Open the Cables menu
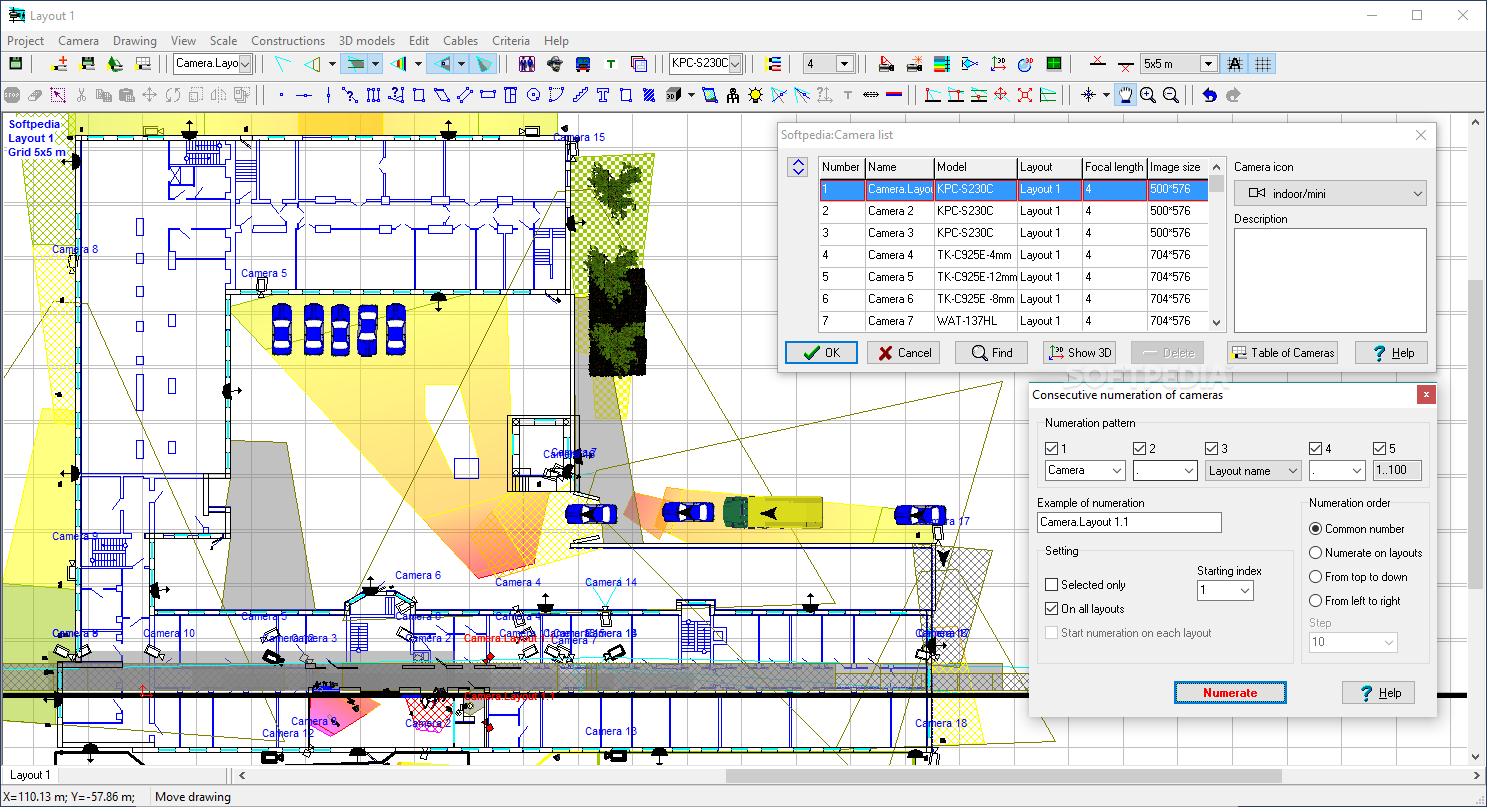The height and width of the screenshot is (807, 1487). pos(461,41)
